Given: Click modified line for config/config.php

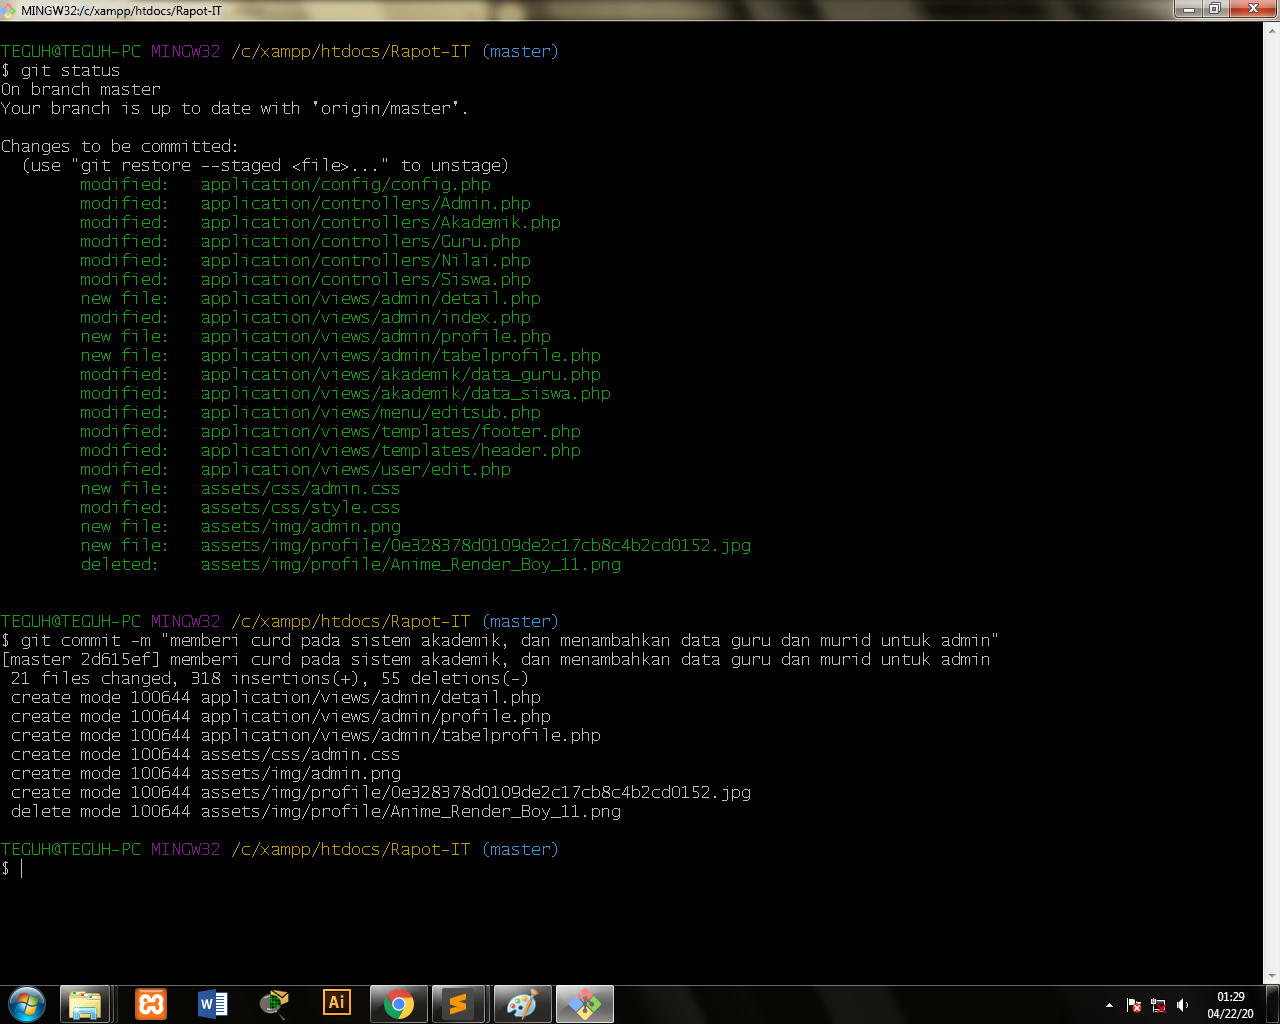Looking at the screenshot, I should pyautogui.click(x=286, y=185).
